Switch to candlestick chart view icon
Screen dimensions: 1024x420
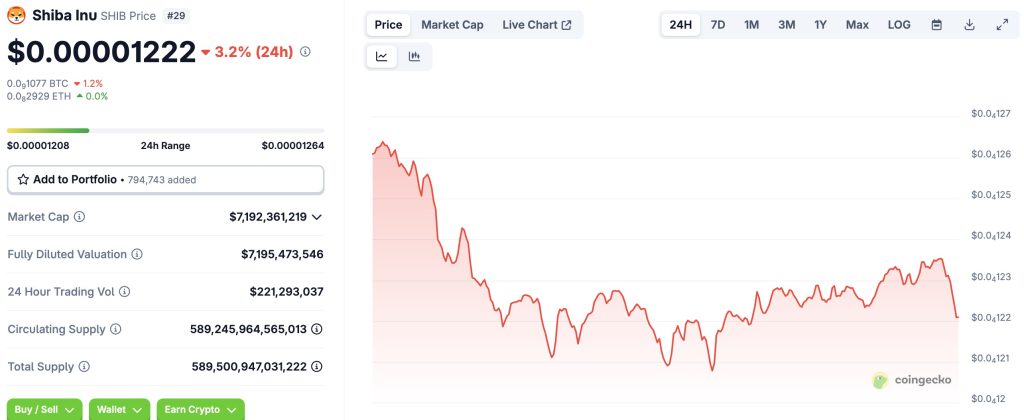click(414, 57)
